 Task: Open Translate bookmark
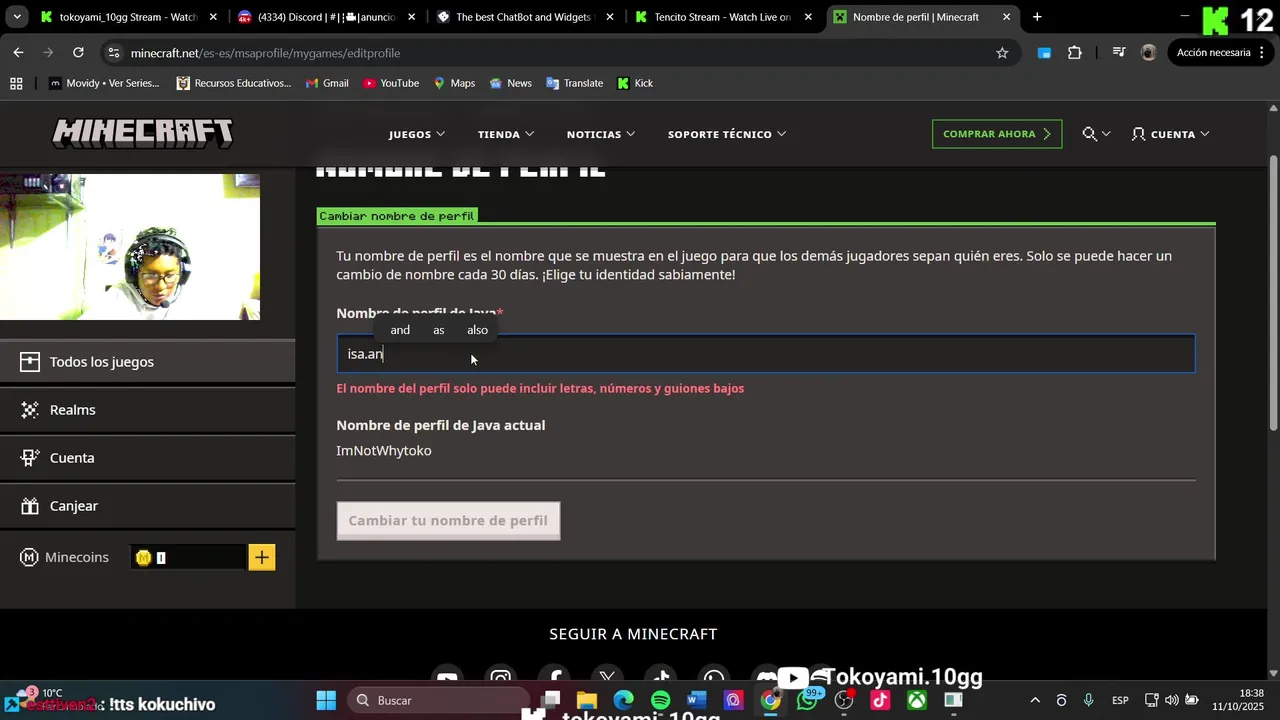(575, 83)
